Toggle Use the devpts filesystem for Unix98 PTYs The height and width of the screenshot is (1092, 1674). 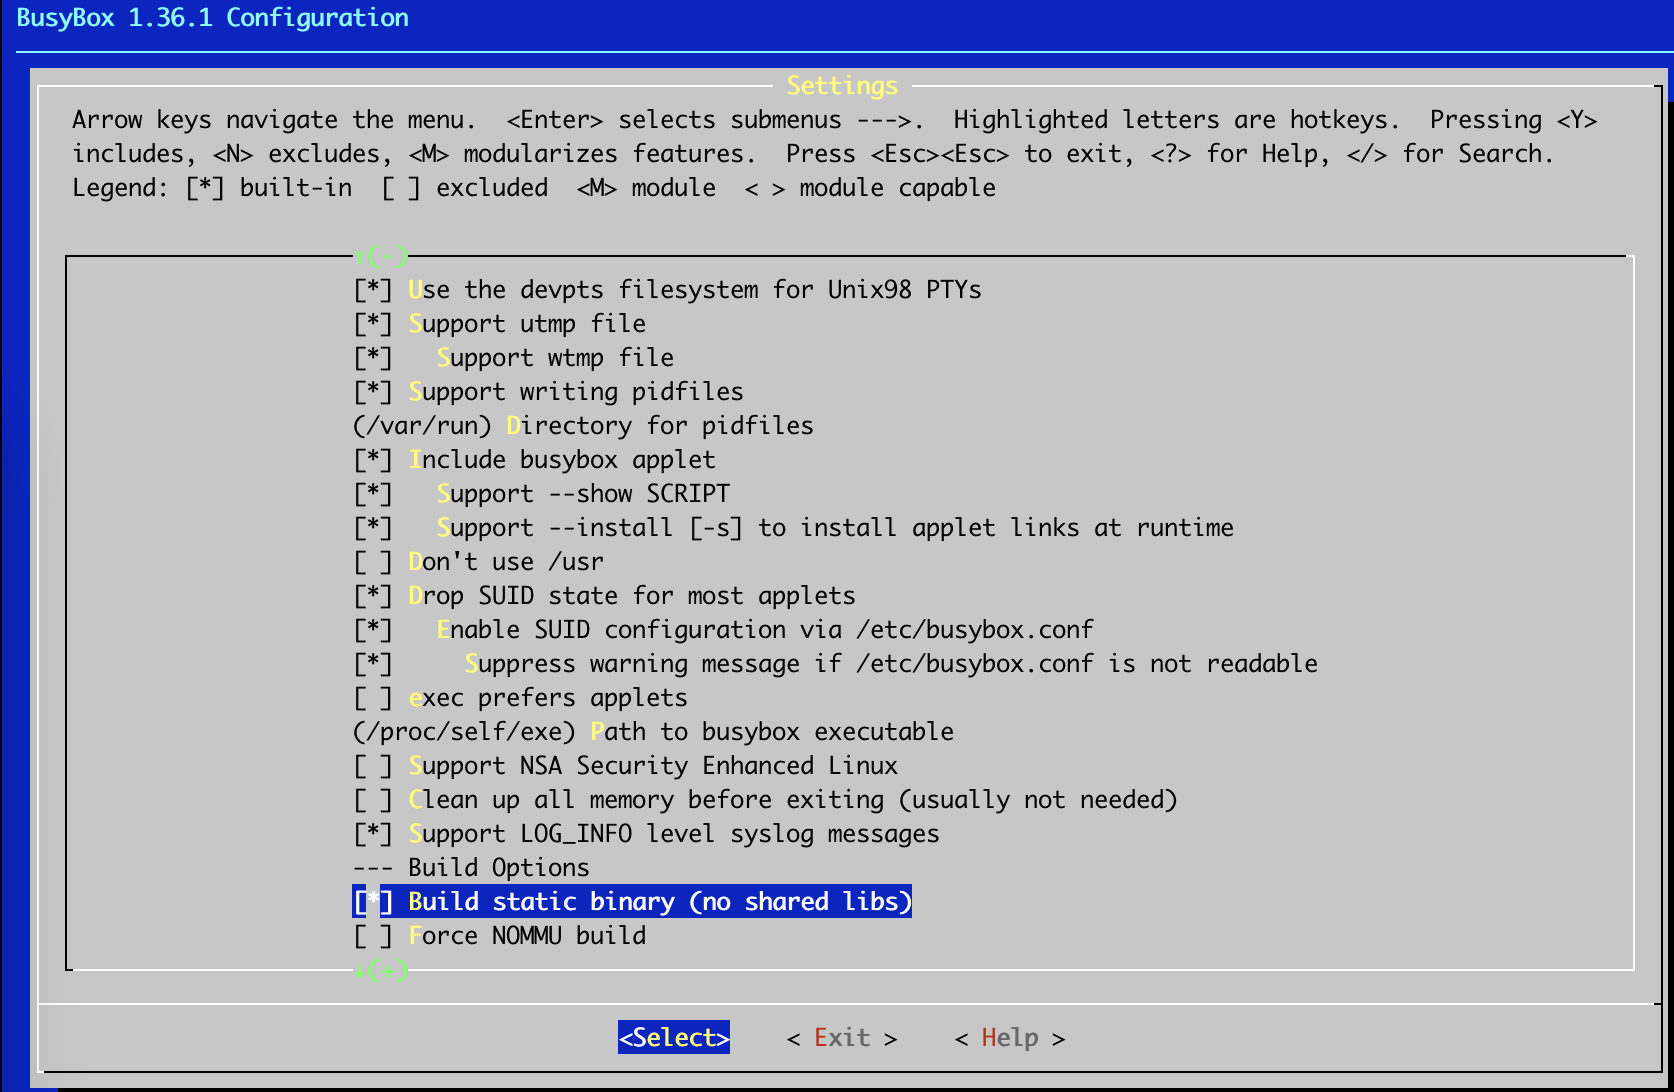coord(373,290)
